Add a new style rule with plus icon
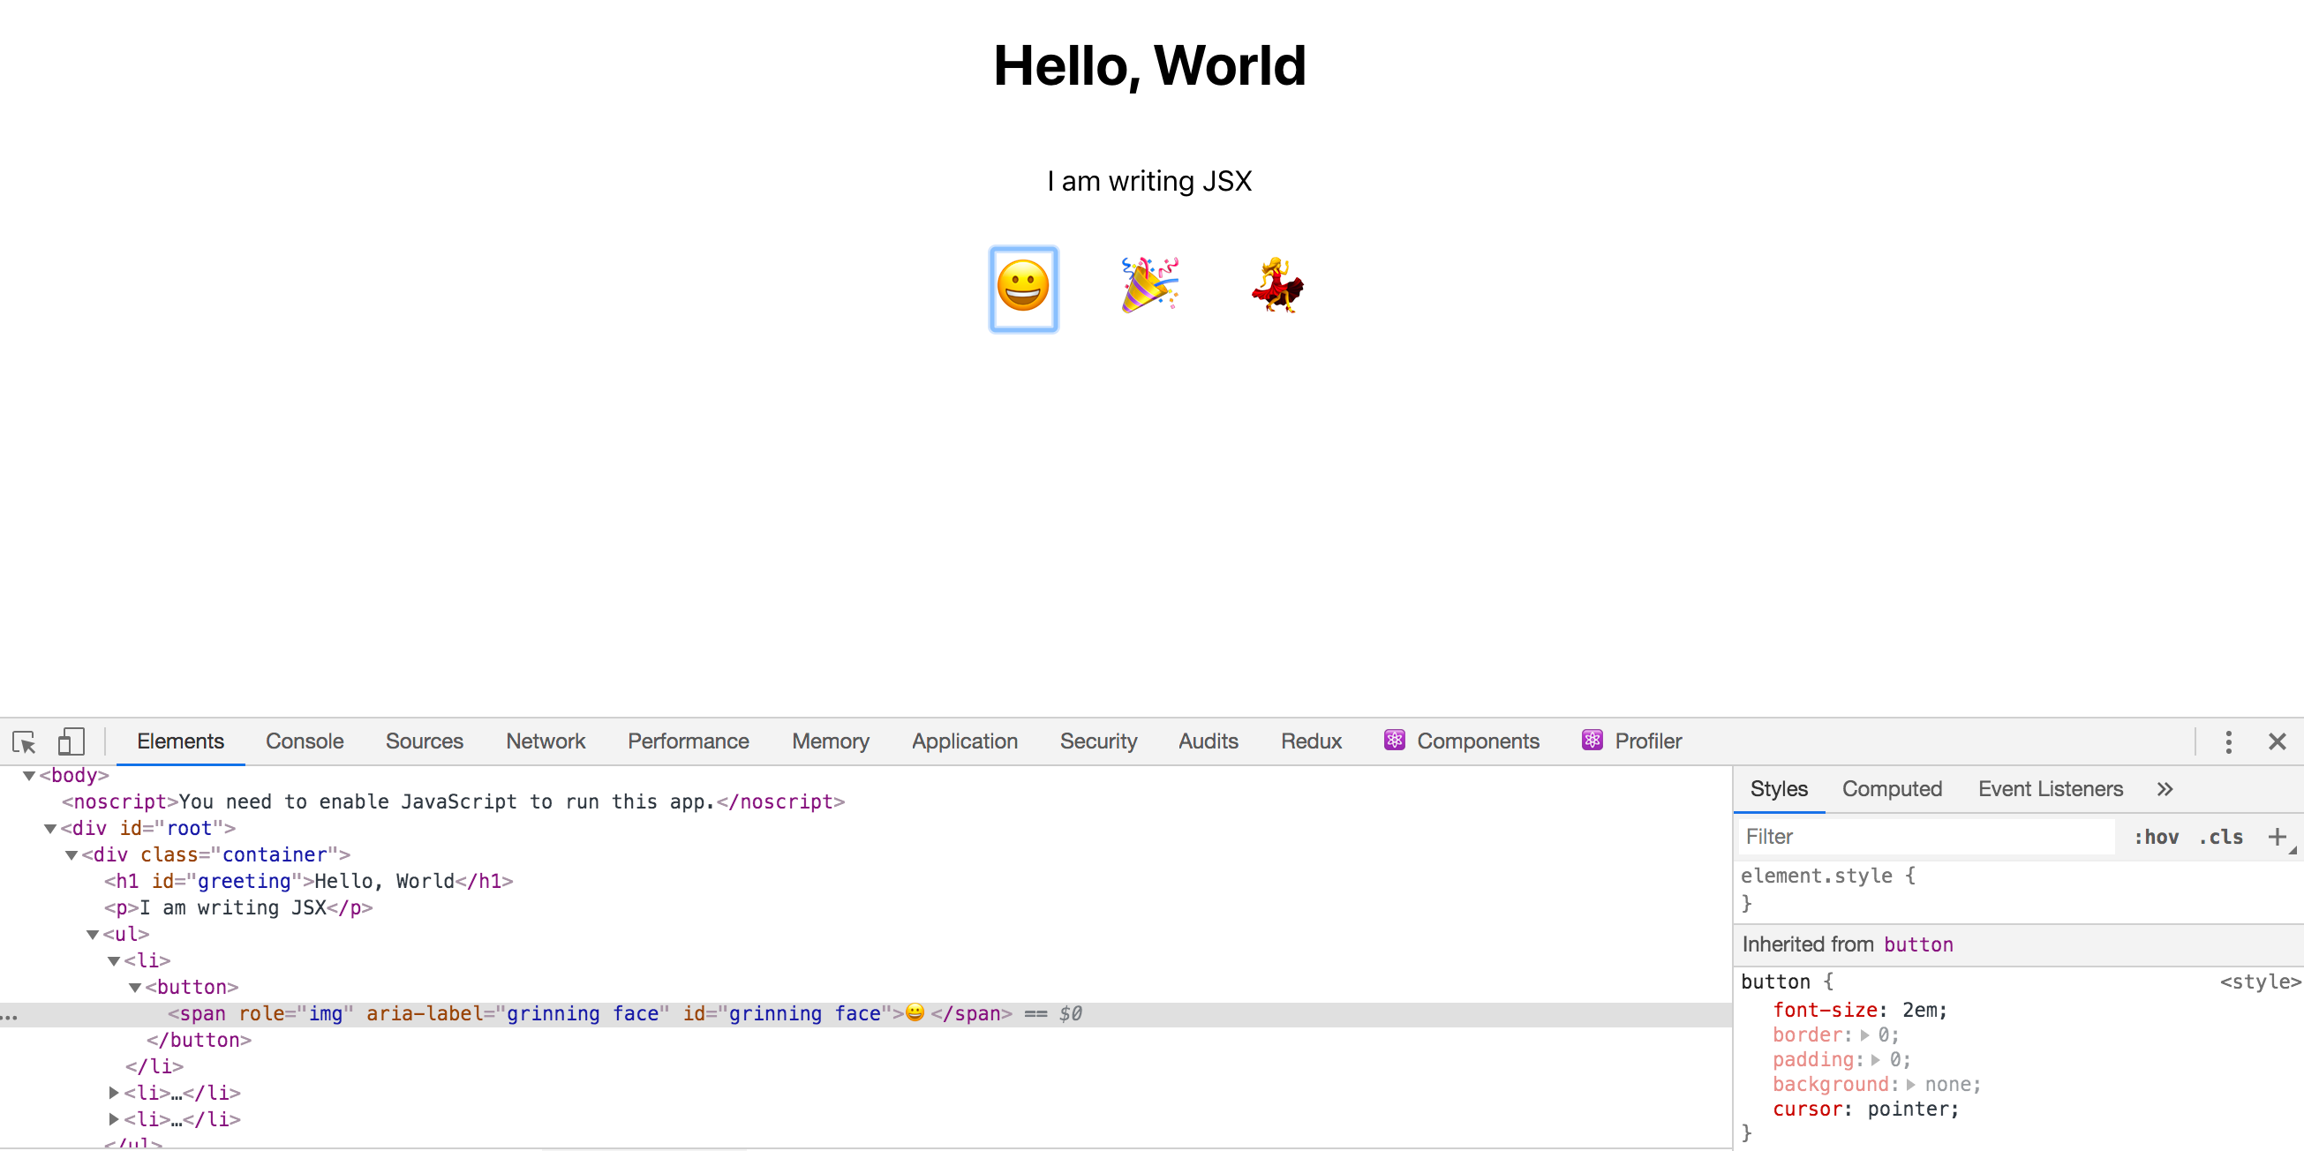This screenshot has width=2304, height=1151. pos(2277,837)
